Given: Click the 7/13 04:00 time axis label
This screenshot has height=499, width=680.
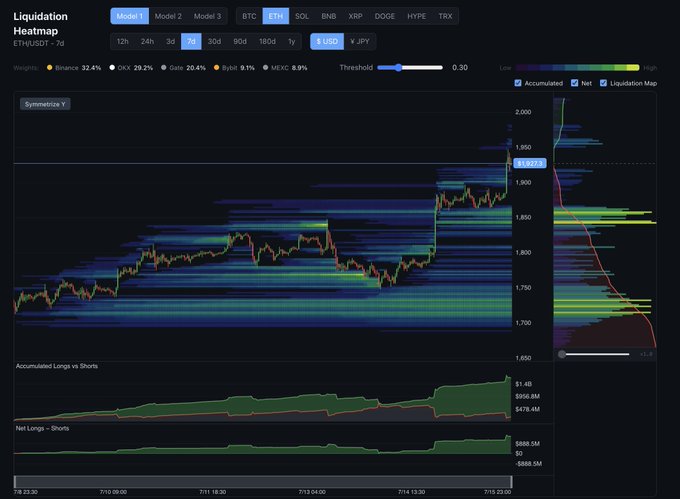Looking at the screenshot, I should coord(312,492).
